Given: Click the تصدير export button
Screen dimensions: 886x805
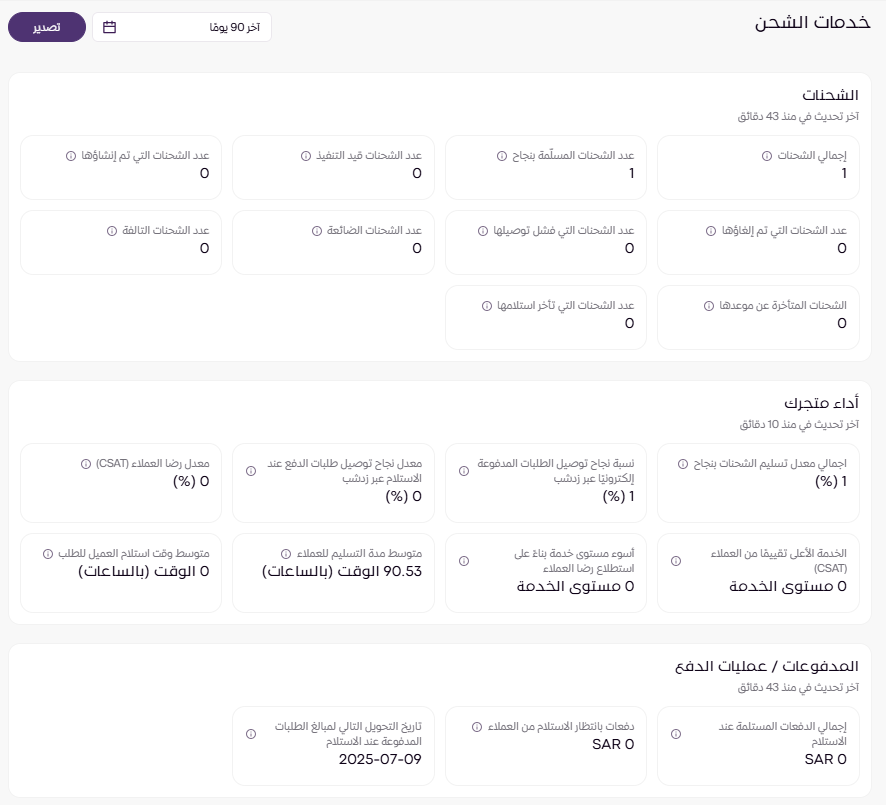Looking at the screenshot, I should 45,27.
